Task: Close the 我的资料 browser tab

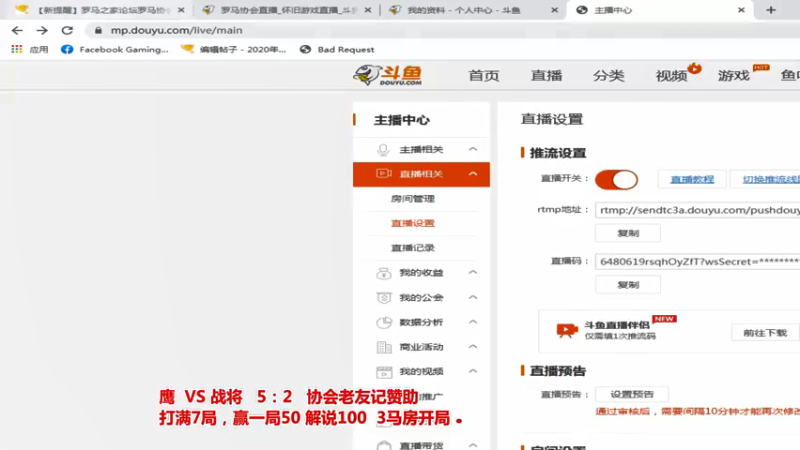Action: pos(555,10)
